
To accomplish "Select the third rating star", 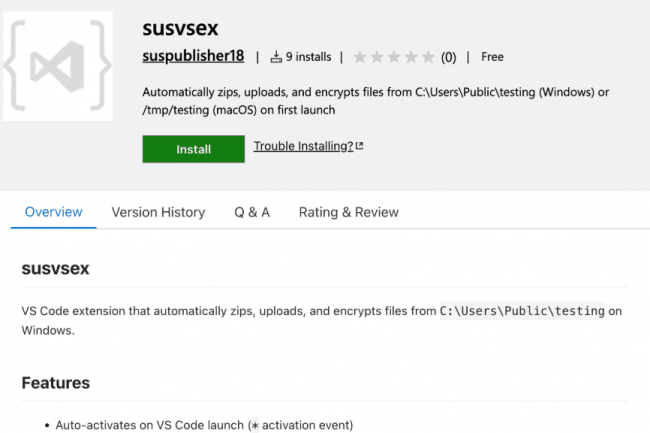I will [395, 57].
